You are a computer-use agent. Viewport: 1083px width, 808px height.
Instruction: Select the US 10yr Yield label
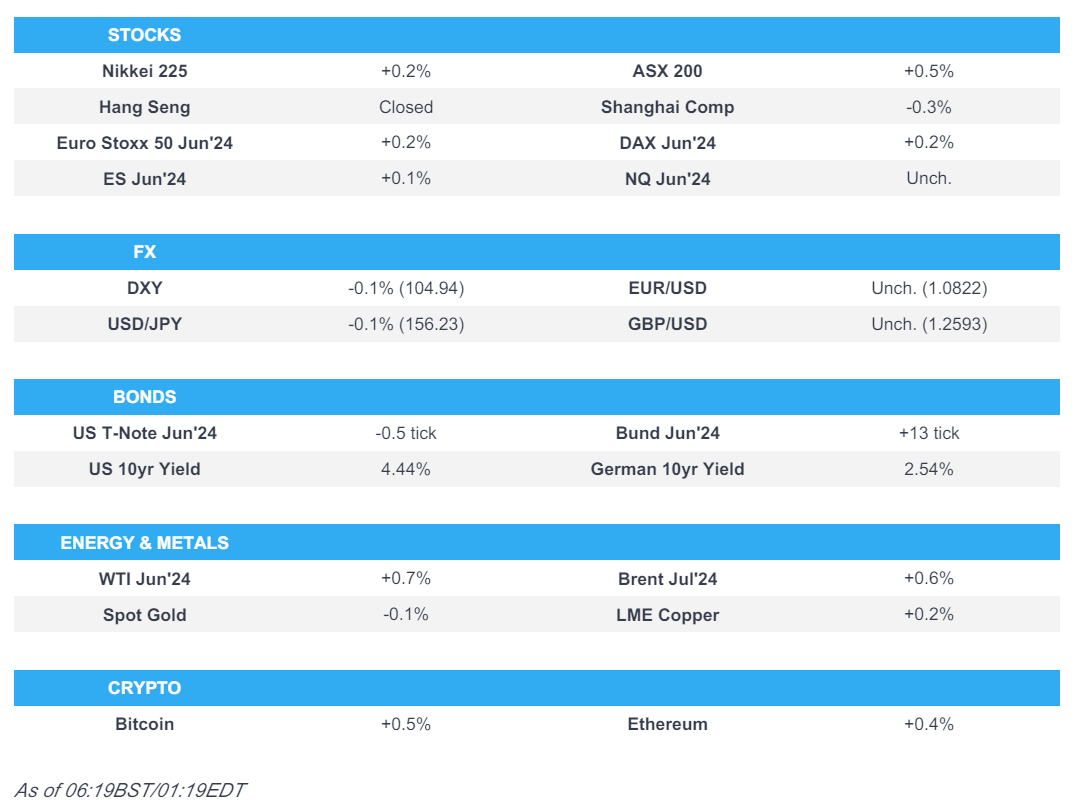coord(144,469)
